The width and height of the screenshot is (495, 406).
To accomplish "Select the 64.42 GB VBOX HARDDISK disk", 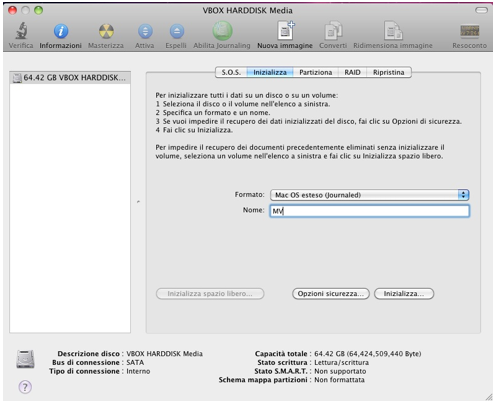I will pos(70,78).
